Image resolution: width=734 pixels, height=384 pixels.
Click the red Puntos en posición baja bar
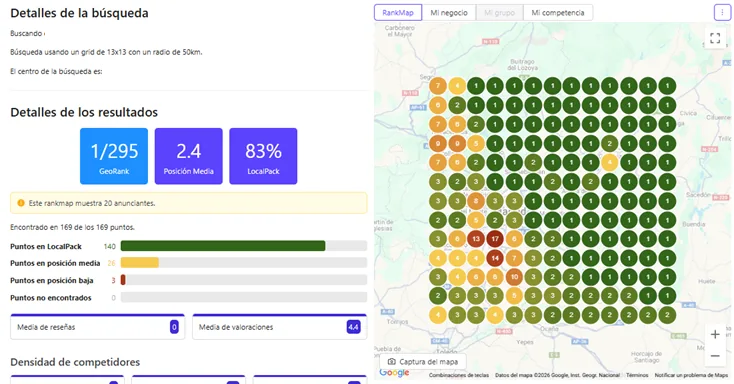(123, 280)
